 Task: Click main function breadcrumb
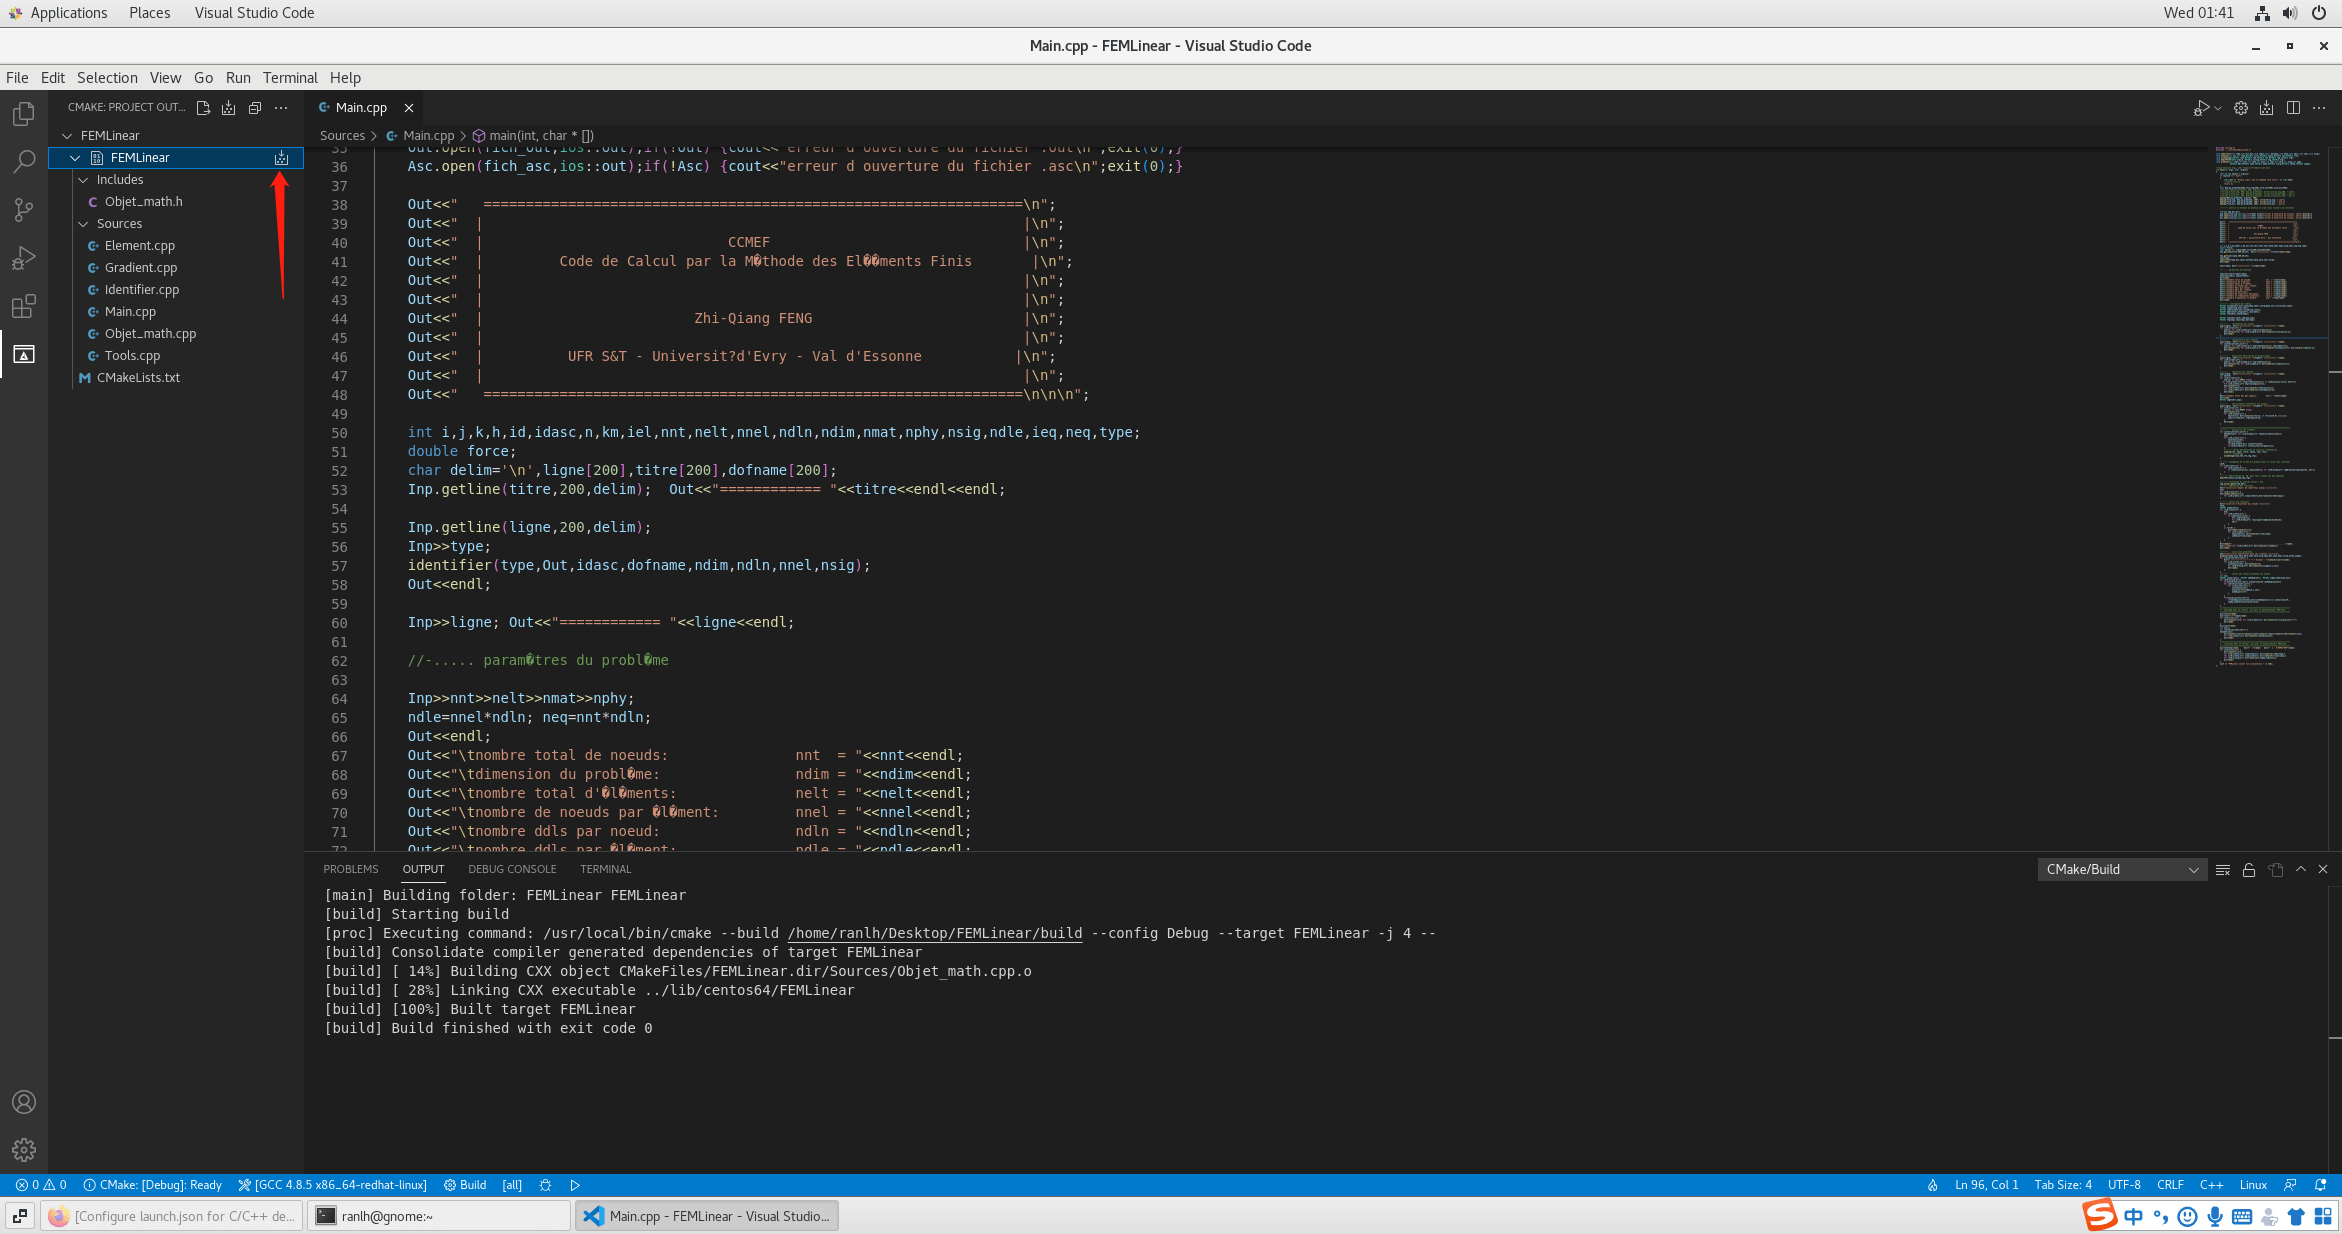pyautogui.click(x=532, y=136)
